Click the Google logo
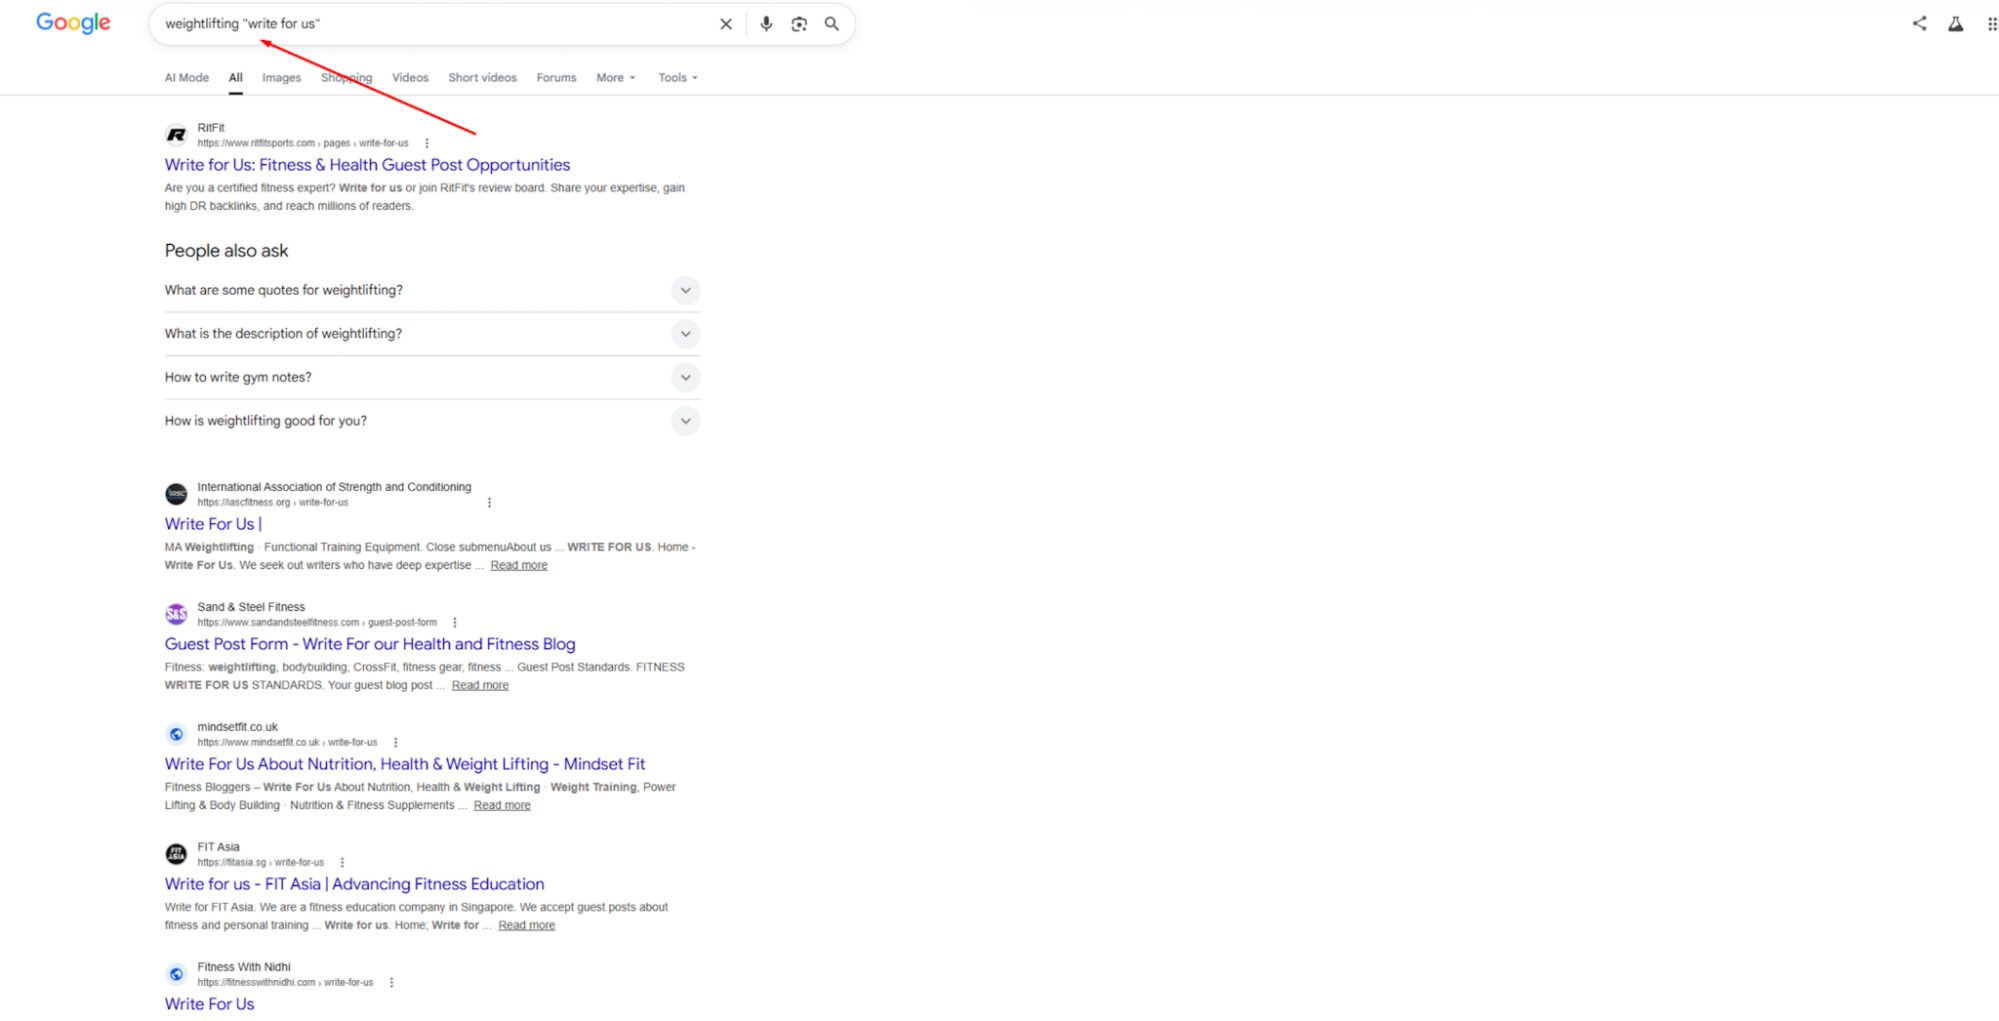 73,22
